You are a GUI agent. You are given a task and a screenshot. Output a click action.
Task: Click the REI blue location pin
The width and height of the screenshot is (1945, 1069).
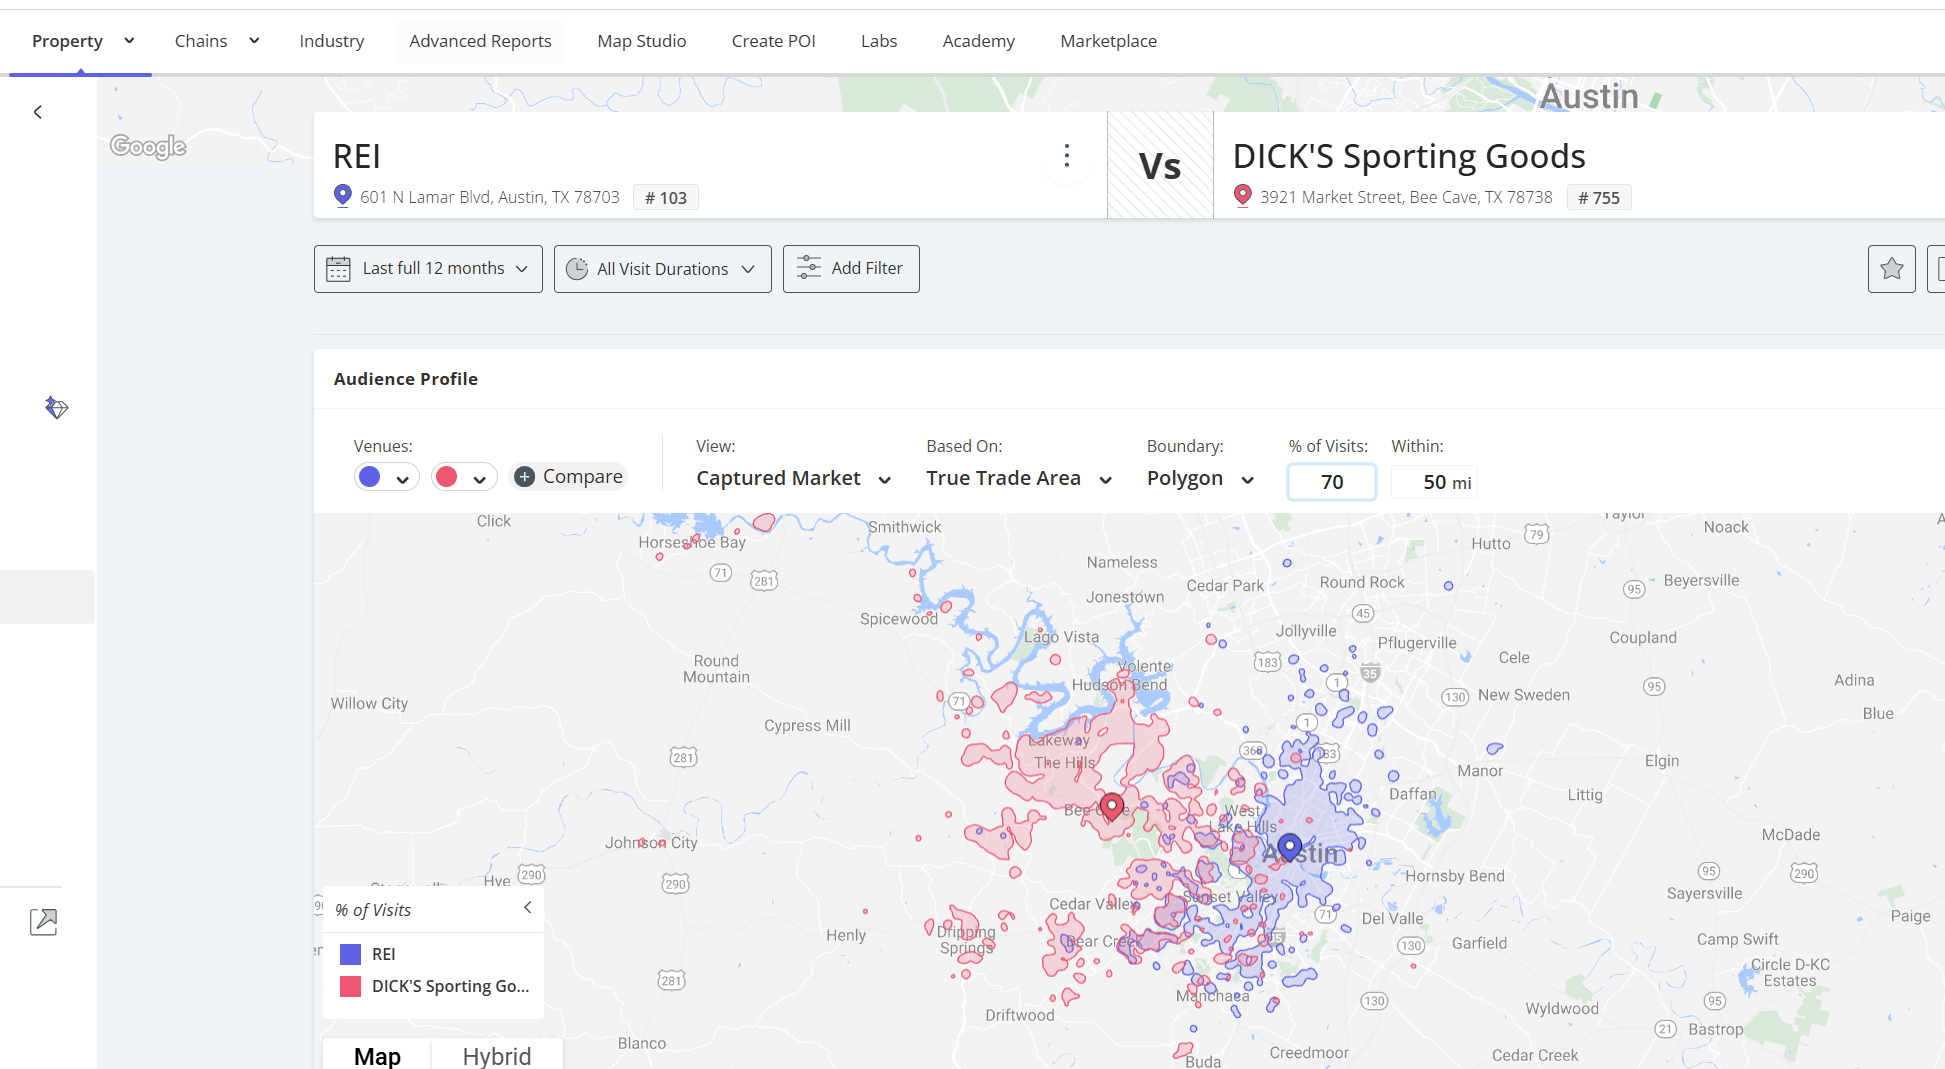[x=342, y=195]
